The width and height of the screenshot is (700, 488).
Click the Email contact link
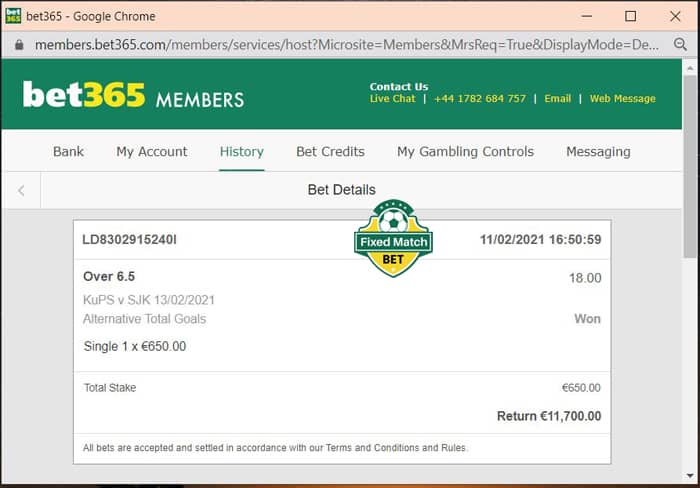(x=558, y=99)
